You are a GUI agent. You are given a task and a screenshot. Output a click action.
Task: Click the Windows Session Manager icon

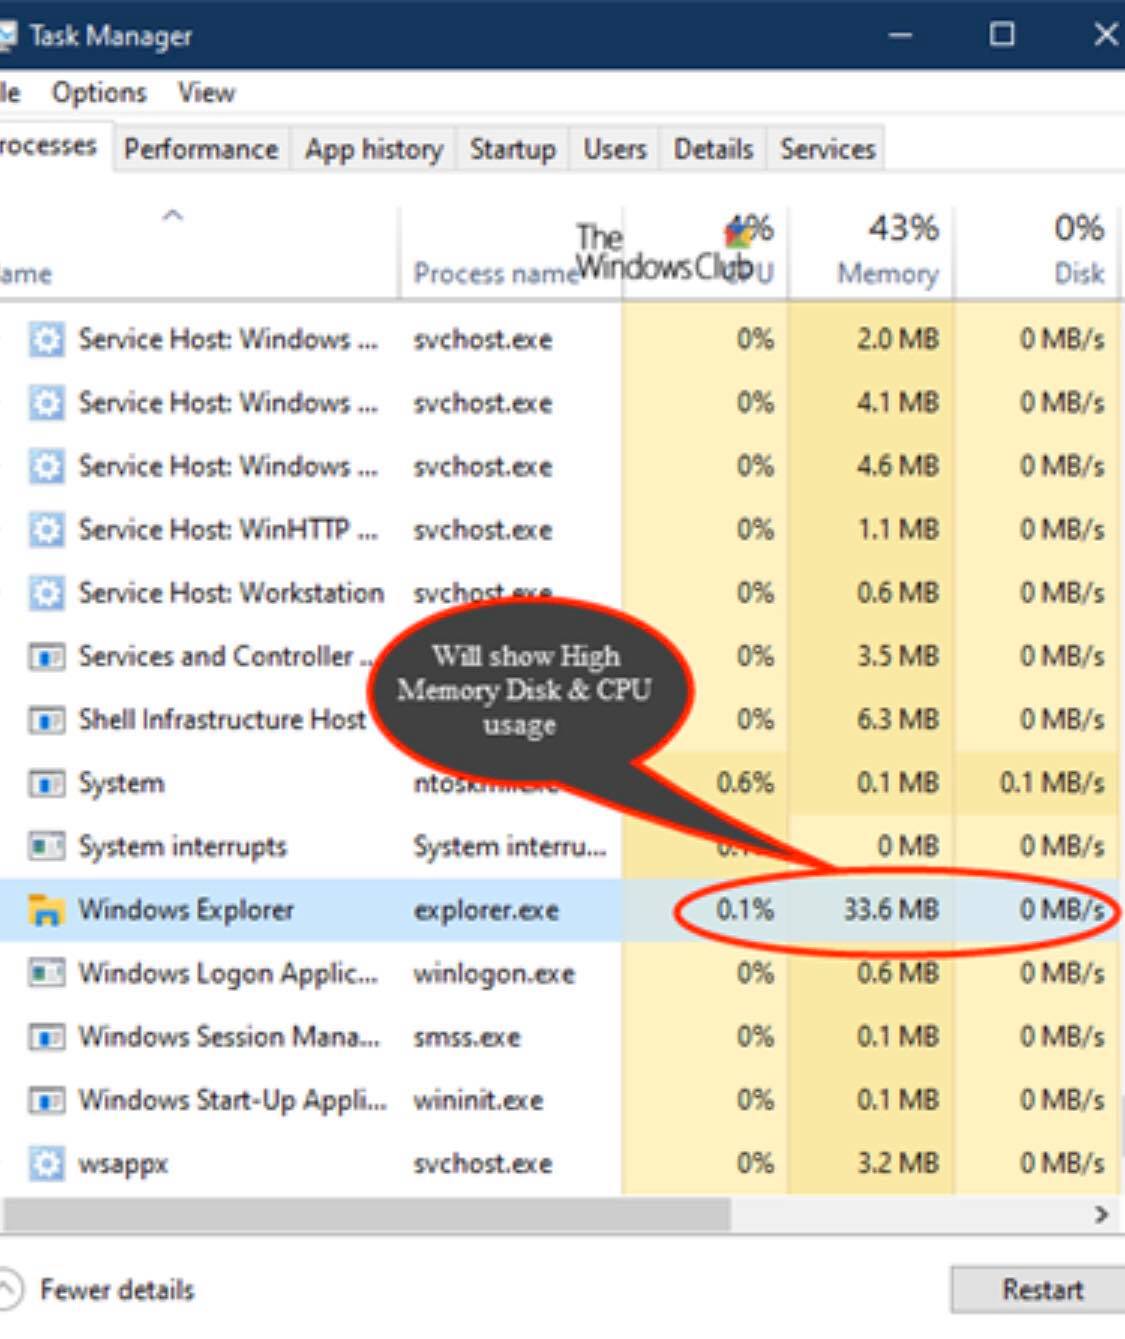pyautogui.click(x=46, y=1037)
